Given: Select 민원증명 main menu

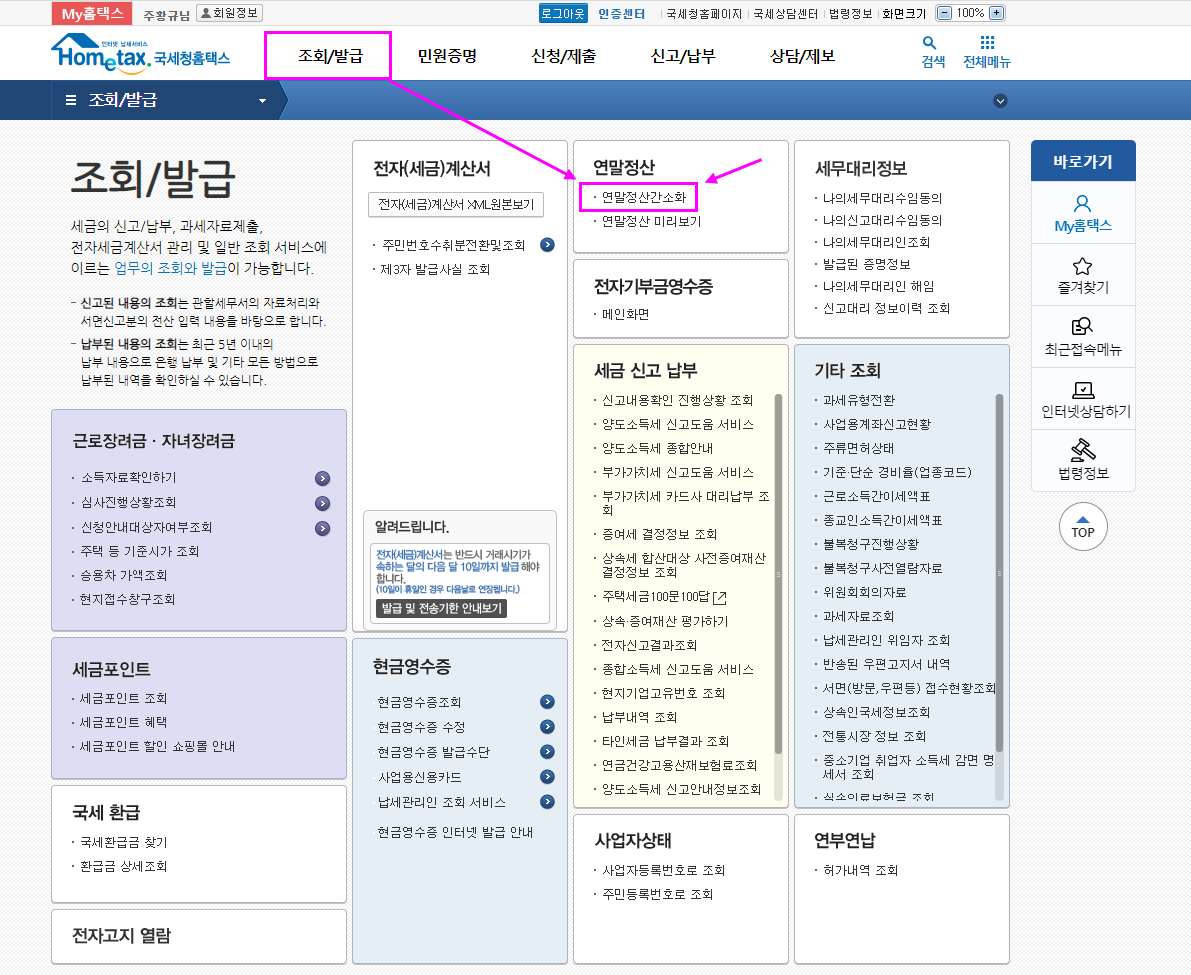Looking at the screenshot, I should coord(447,56).
